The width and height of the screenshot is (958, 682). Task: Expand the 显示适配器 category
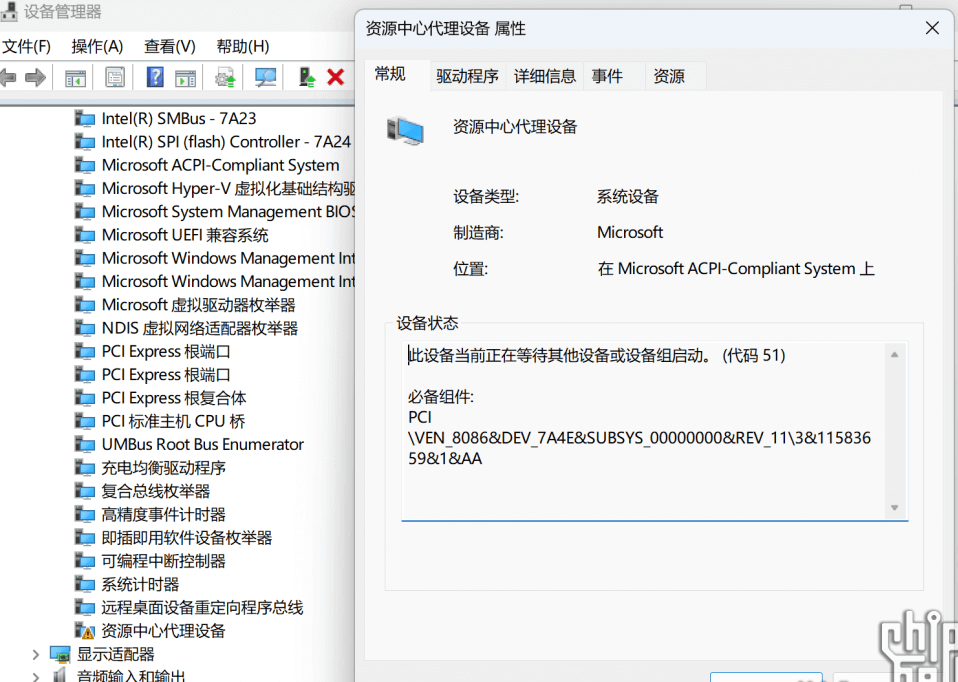click(35, 654)
